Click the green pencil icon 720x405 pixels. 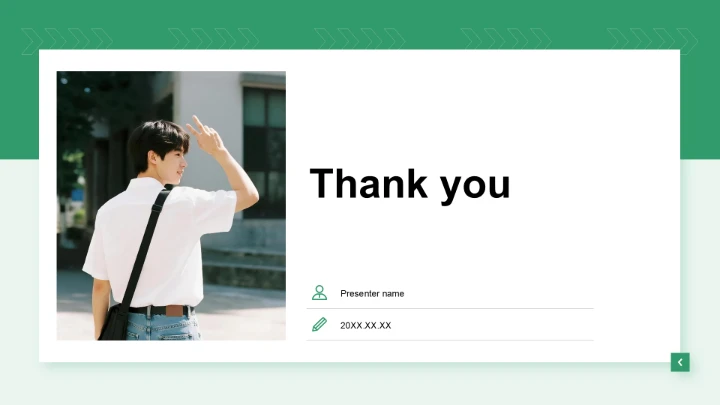[319, 324]
